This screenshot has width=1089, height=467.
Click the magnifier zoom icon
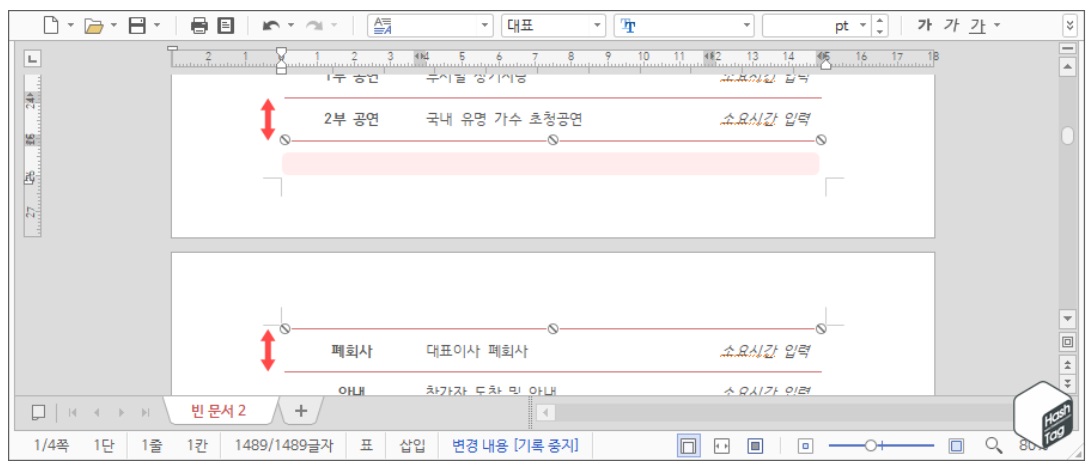click(995, 445)
